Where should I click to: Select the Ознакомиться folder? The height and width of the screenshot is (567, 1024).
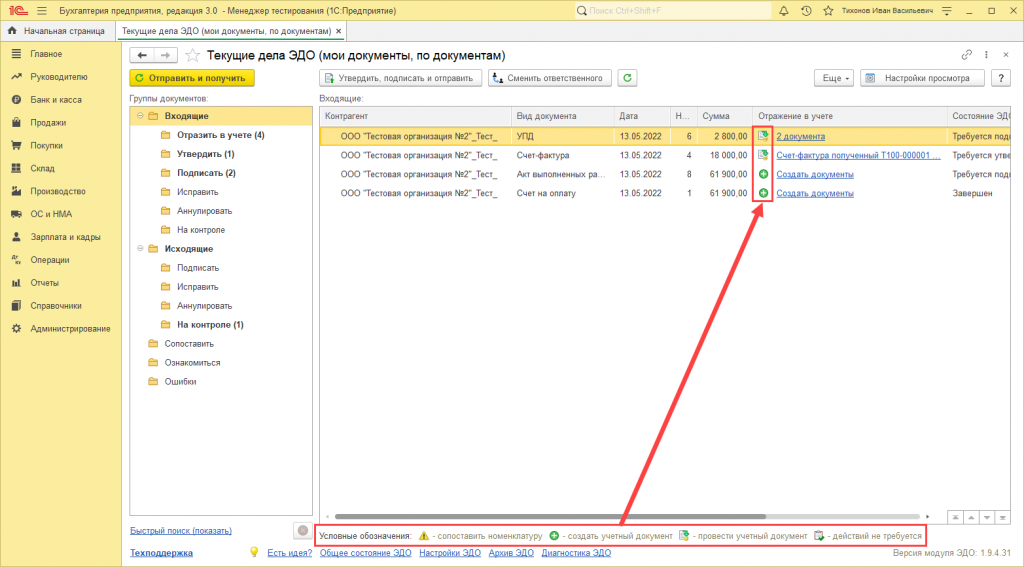[x=192, y=362]
